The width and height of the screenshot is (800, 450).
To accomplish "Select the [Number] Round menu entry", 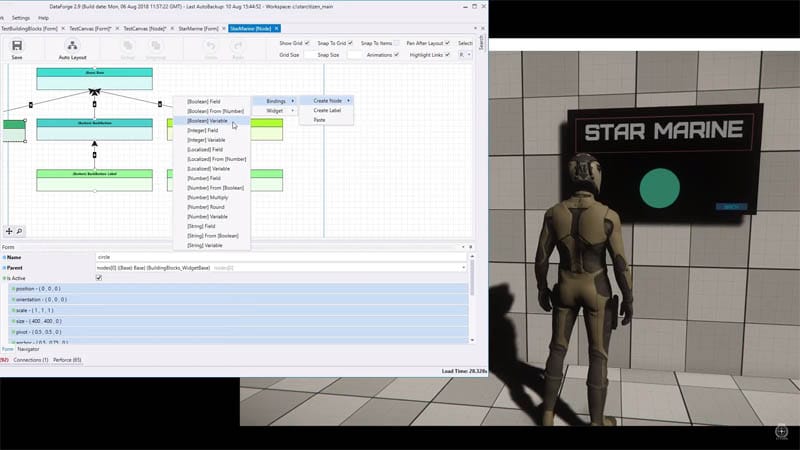I will 211,207.
